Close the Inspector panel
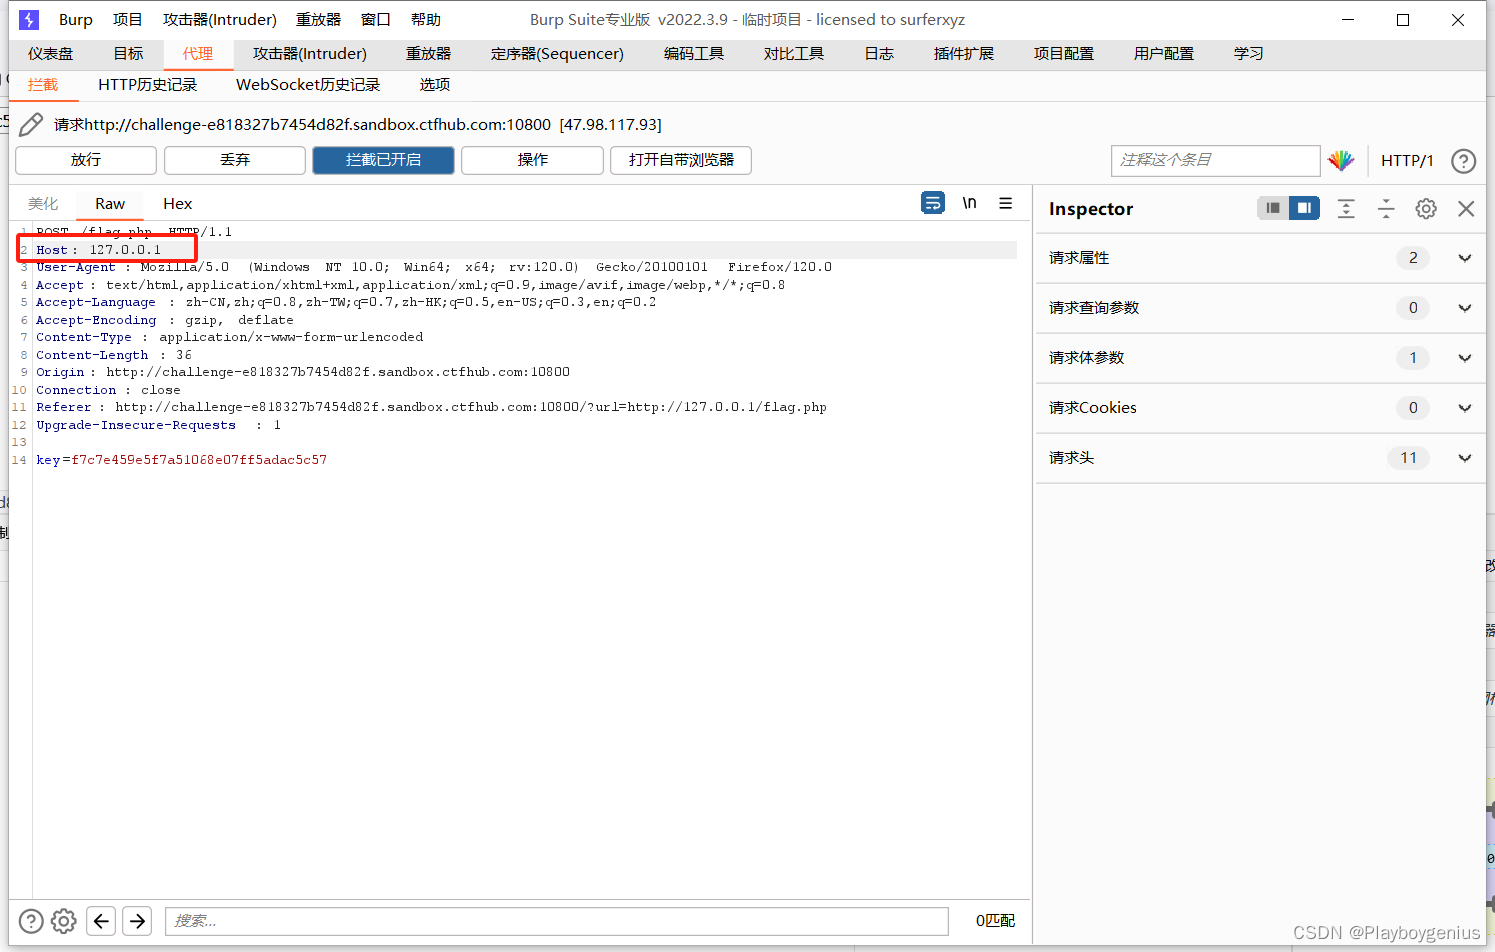 pyautogui.click(x=1466, y=208)
